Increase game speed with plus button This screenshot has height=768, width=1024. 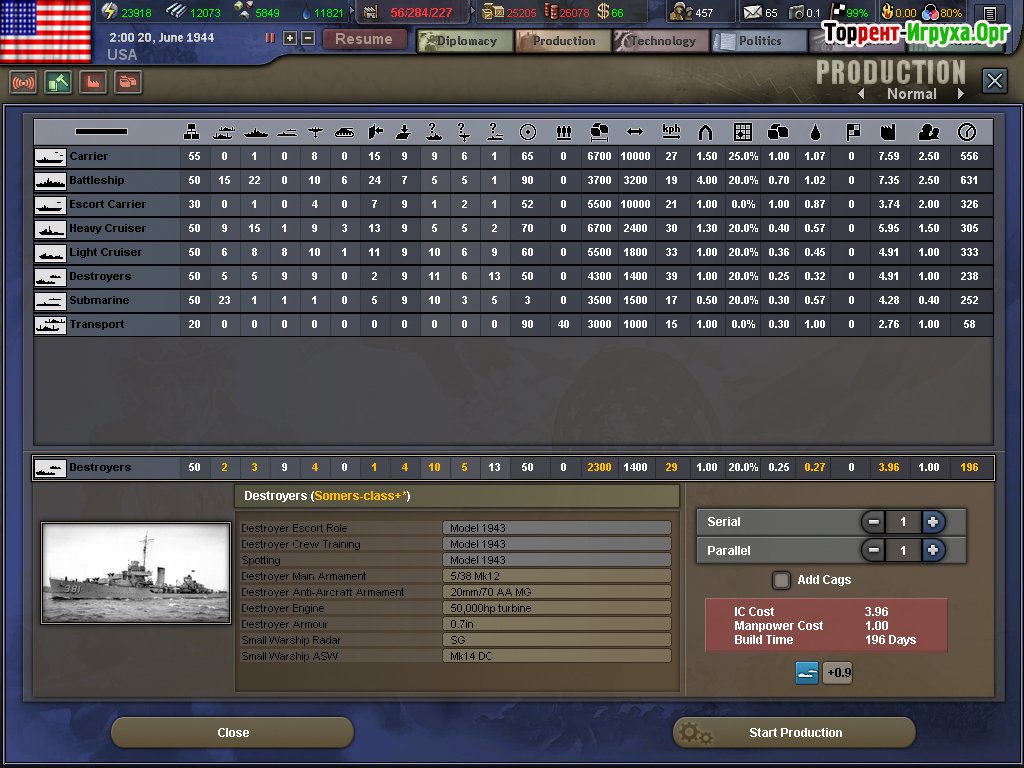tap(290, 39)
